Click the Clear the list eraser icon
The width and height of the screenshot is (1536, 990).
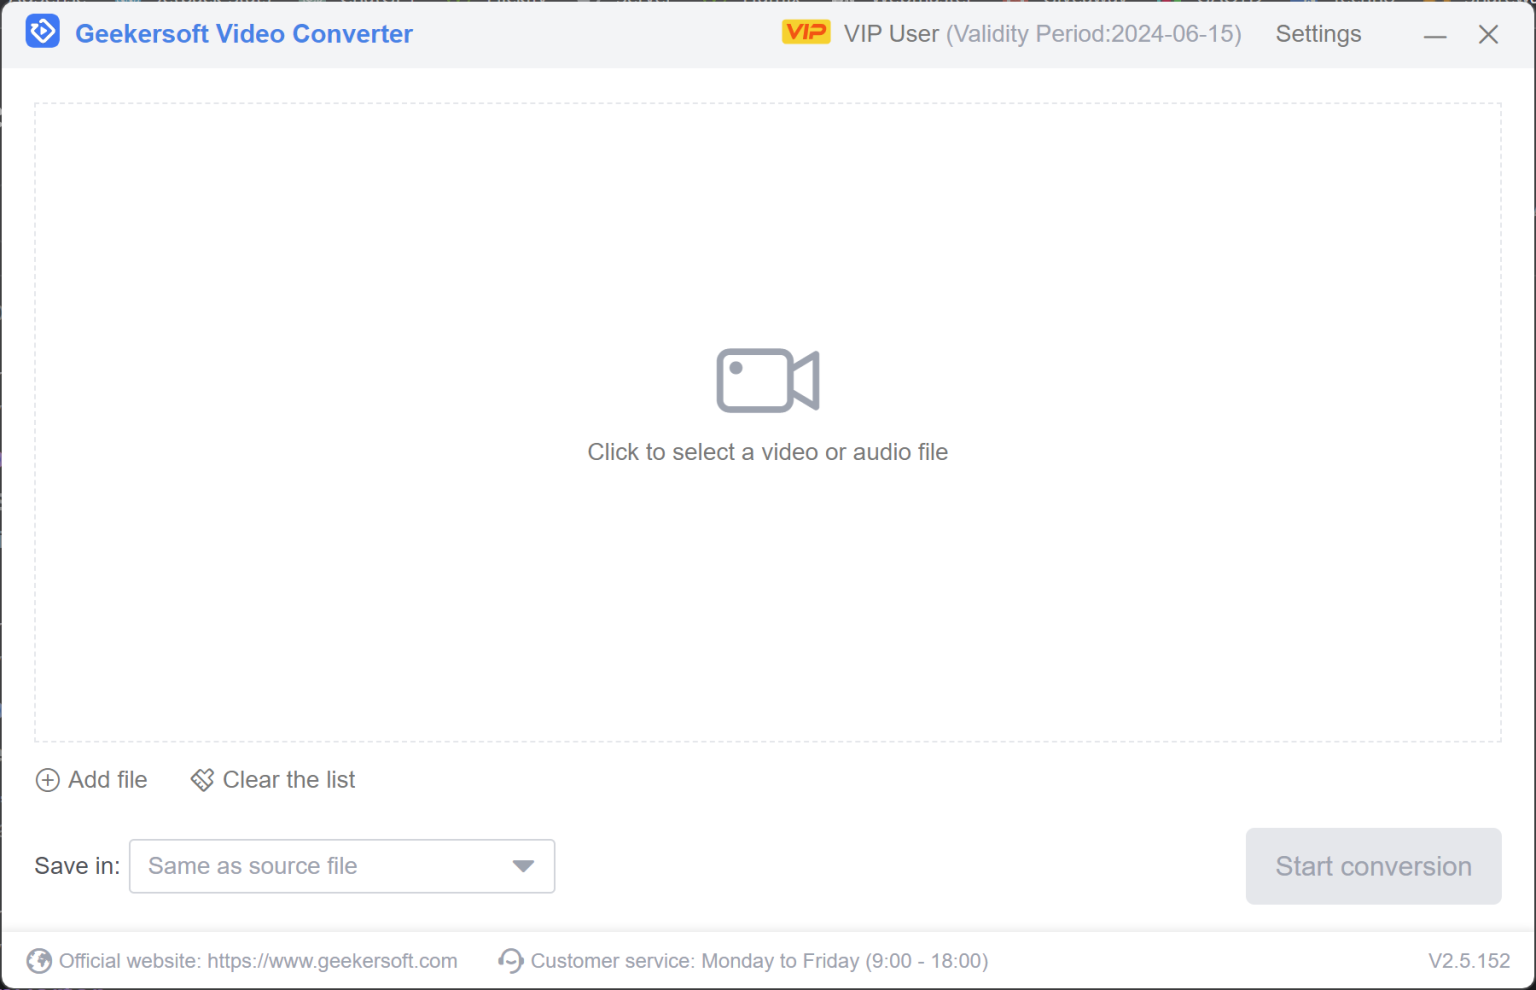pyautogui.click(x=201, y=780)
